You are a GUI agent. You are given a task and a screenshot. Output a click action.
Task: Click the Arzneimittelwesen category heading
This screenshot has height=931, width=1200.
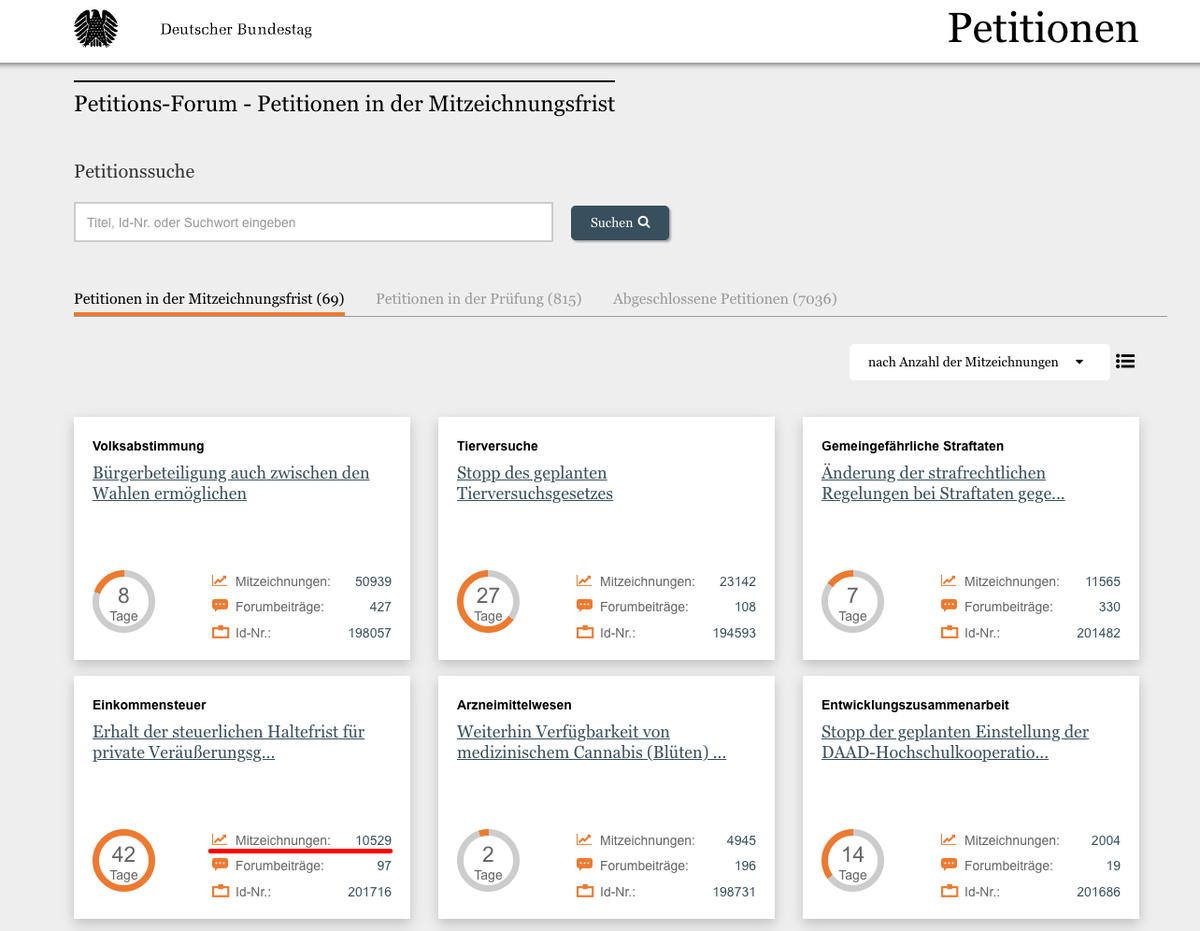coord(514,705)
